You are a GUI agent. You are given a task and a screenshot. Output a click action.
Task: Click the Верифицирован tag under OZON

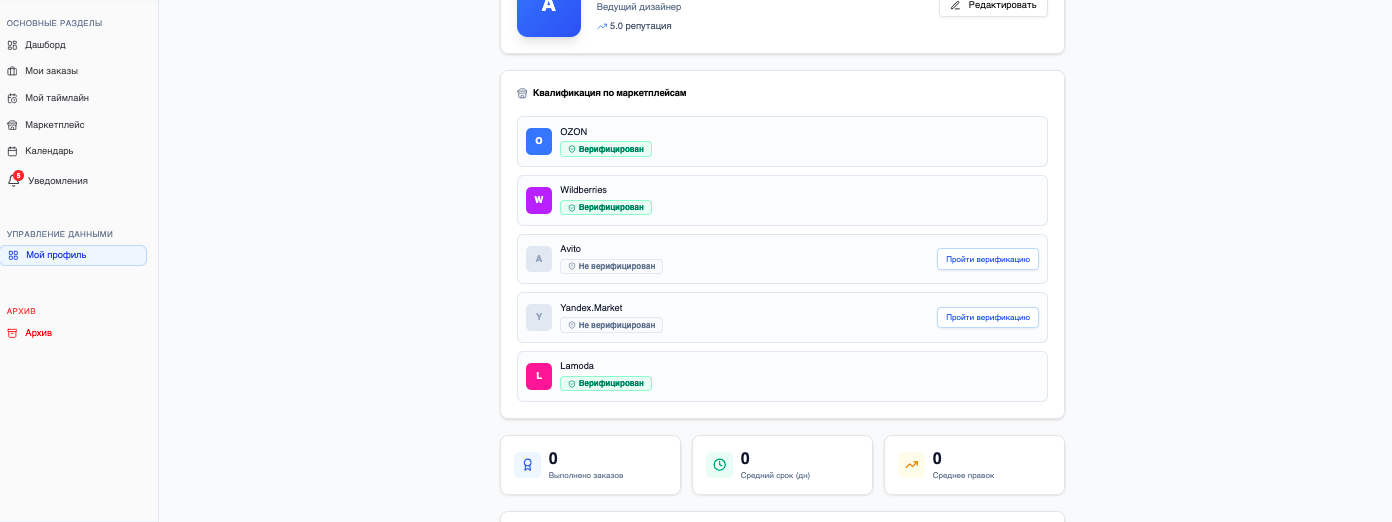pyautogui.click(x=606, y=149)
